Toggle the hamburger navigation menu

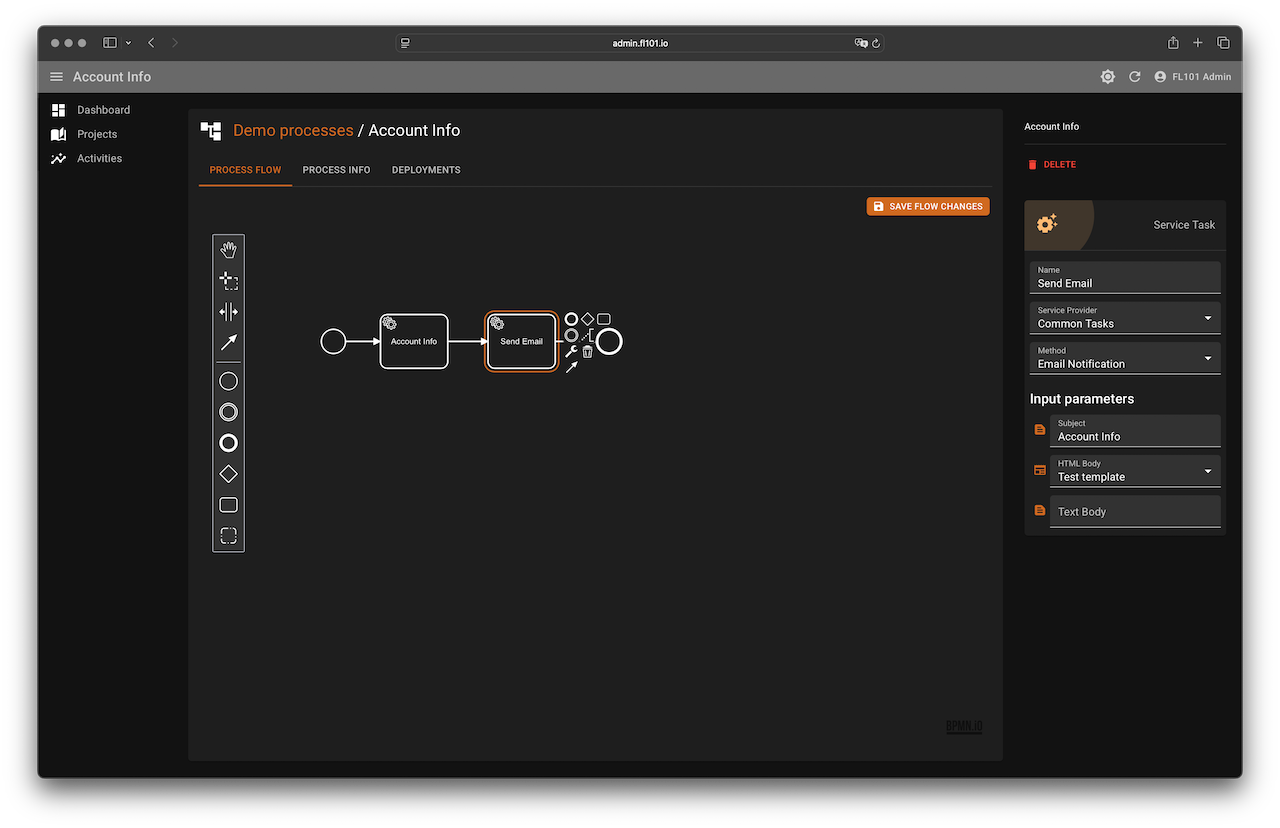click(56, 77)
